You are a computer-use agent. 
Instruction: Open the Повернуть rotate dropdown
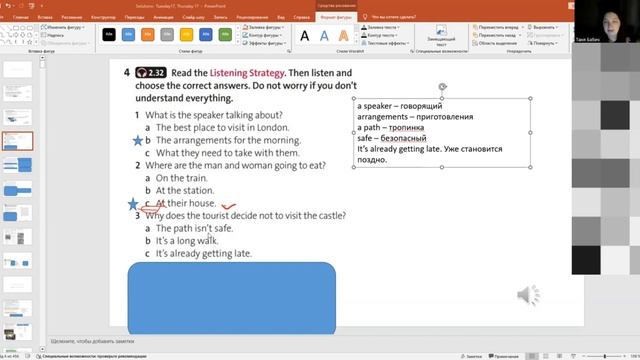pyautogui.click(x=542, y=43)
